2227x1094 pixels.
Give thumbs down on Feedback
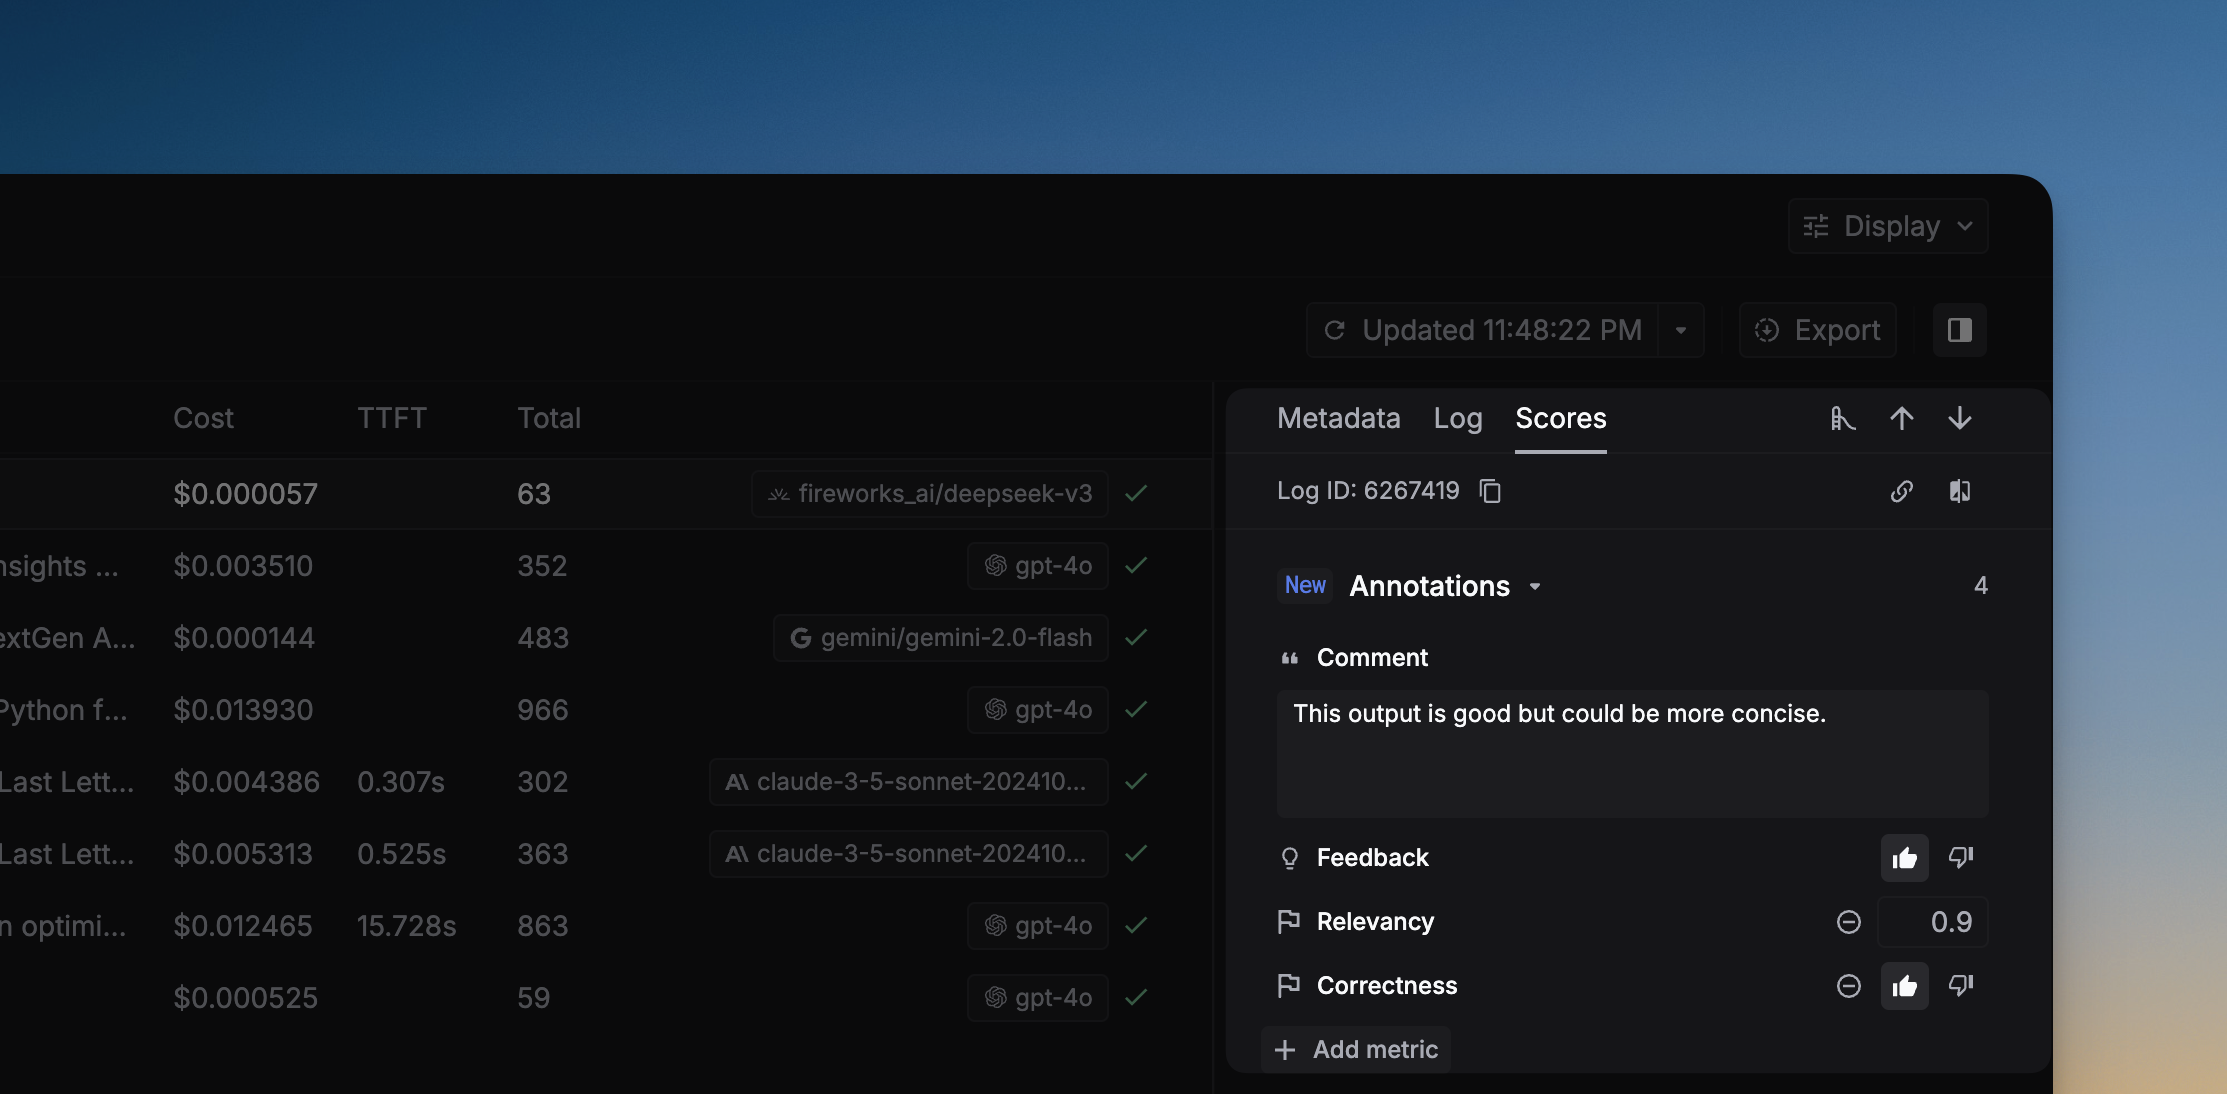1960,857
